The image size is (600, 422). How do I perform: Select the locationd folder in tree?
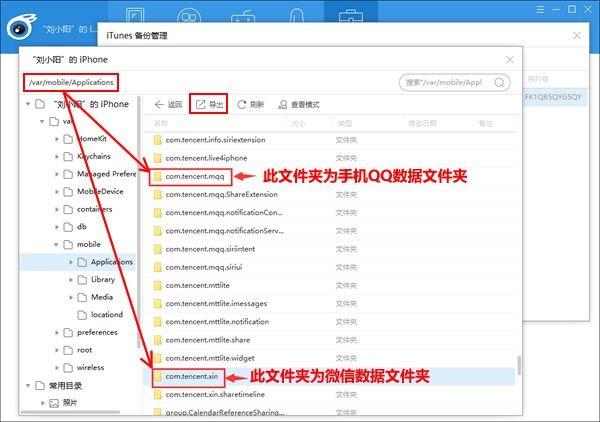[x=100, y=314]
